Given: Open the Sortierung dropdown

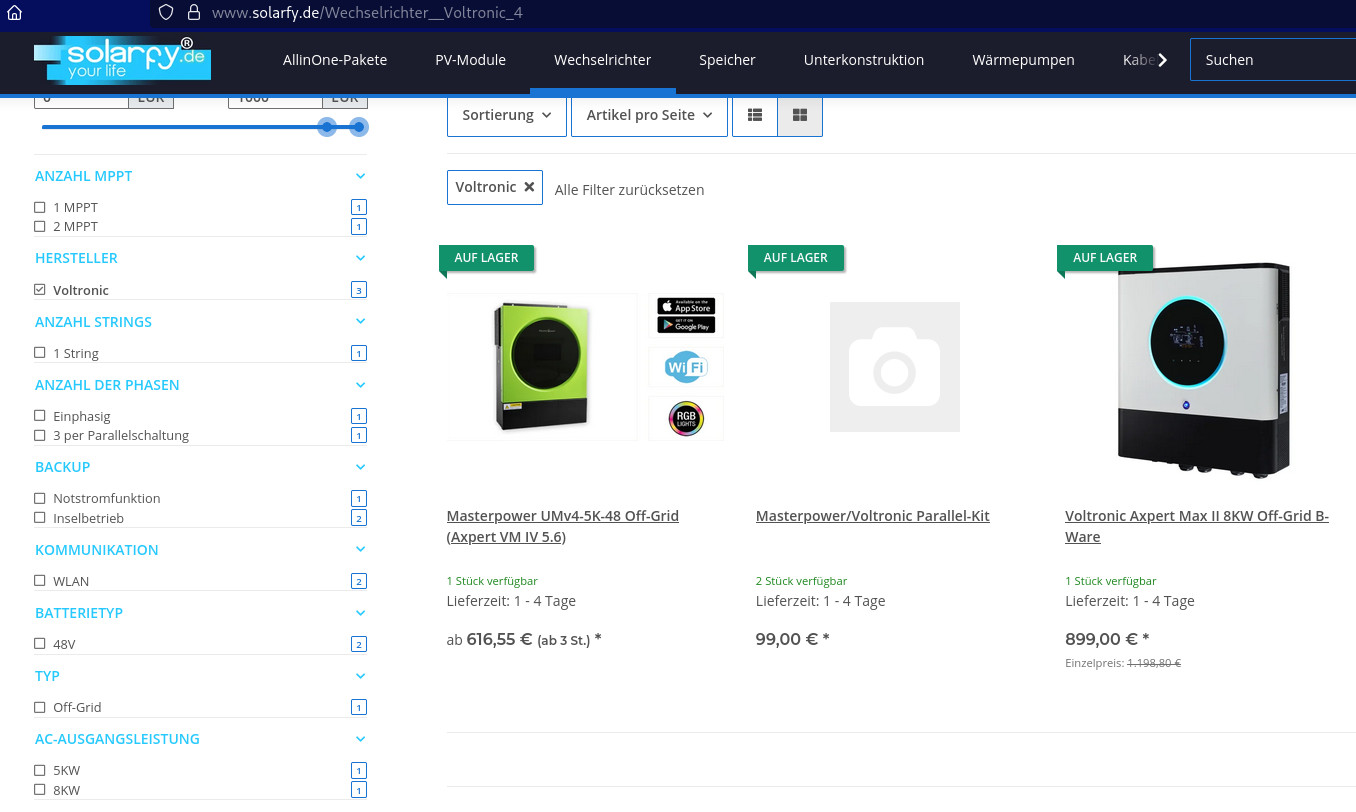Looking at the screenshot, I should click(x=507, y=115).
